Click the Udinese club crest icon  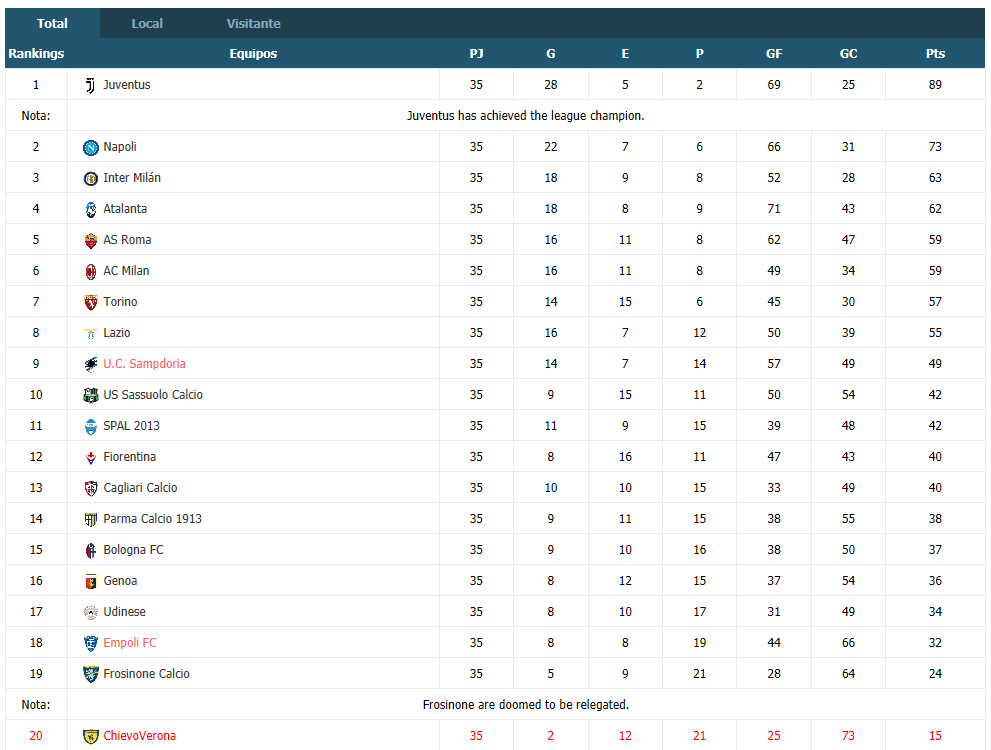click(91, 612)
